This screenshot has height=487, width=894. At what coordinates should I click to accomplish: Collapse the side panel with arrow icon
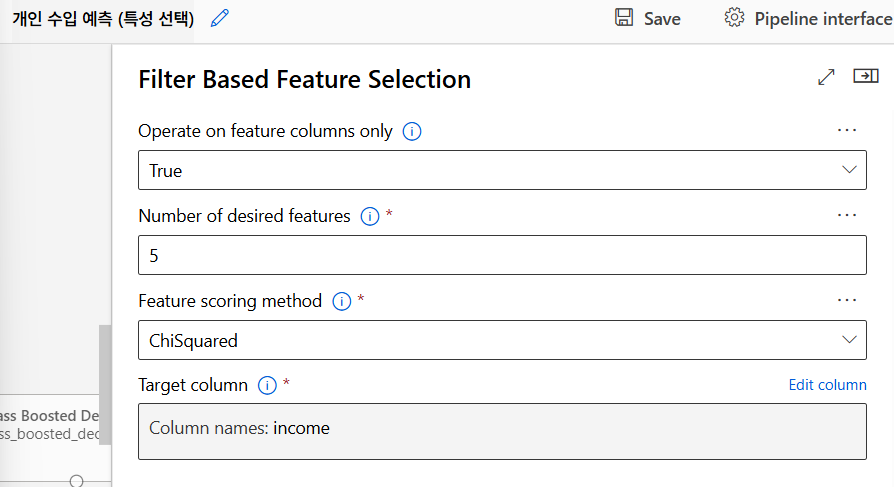(x=865, y=77)
